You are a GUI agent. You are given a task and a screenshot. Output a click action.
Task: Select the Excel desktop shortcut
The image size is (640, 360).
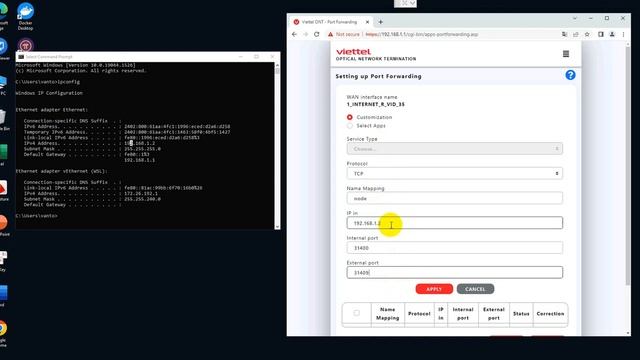tap(2, 155)
